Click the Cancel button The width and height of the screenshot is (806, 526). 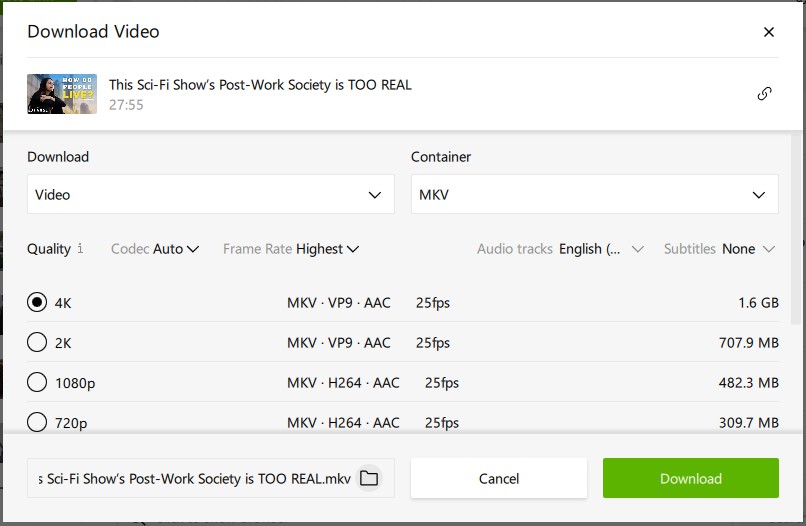click(498, 478)
